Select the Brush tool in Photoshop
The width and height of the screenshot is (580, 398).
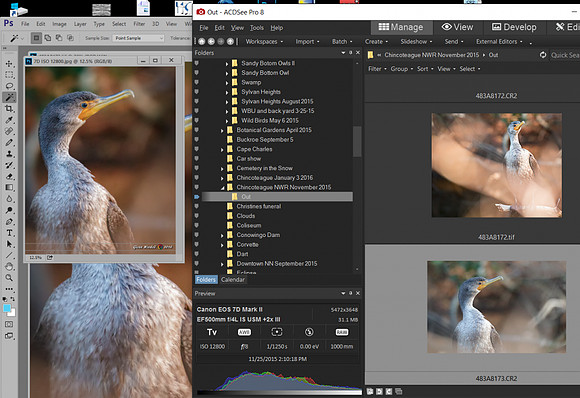pos(9,142)
